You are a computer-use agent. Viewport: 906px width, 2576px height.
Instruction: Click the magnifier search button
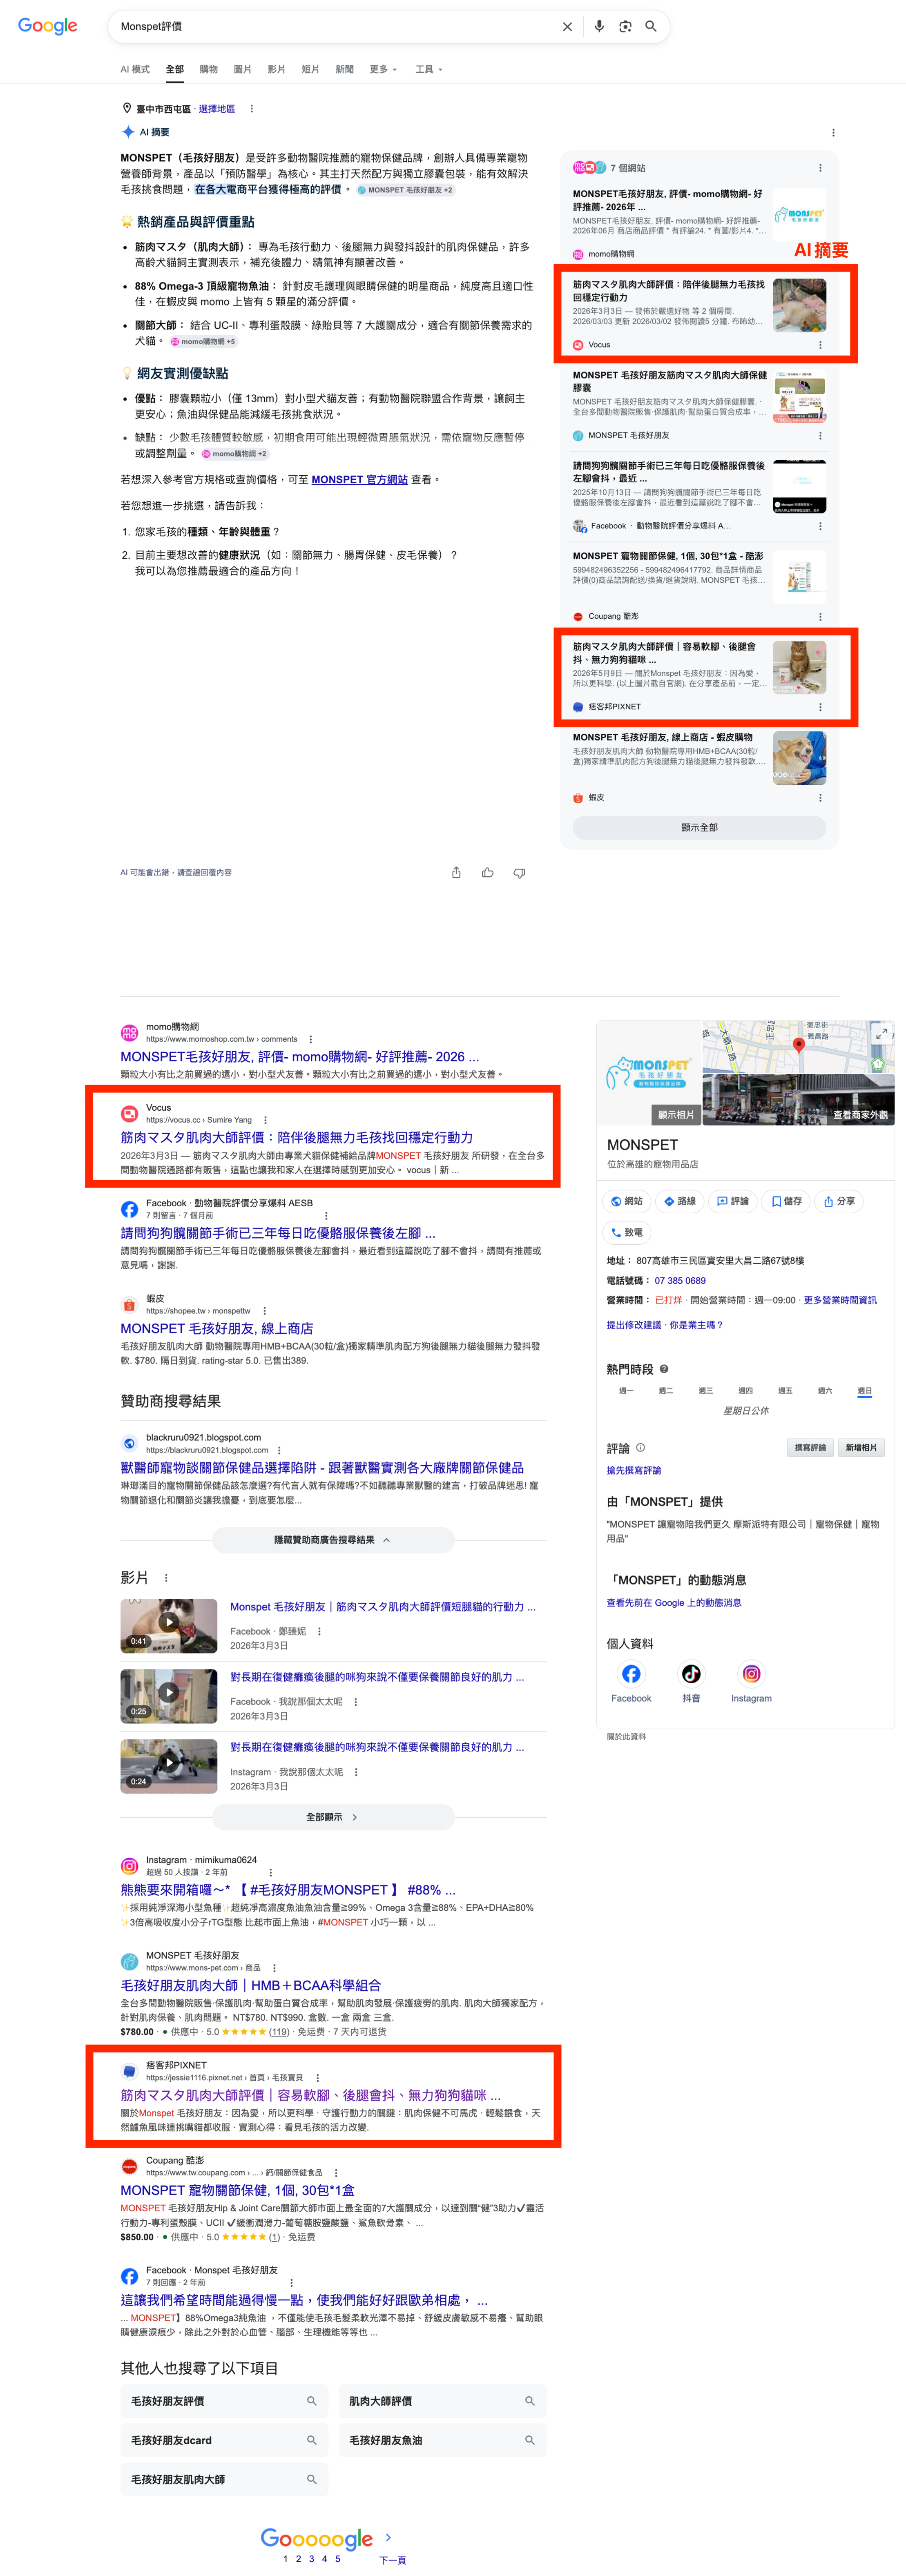pyautogui.click(x=651, y=27)
